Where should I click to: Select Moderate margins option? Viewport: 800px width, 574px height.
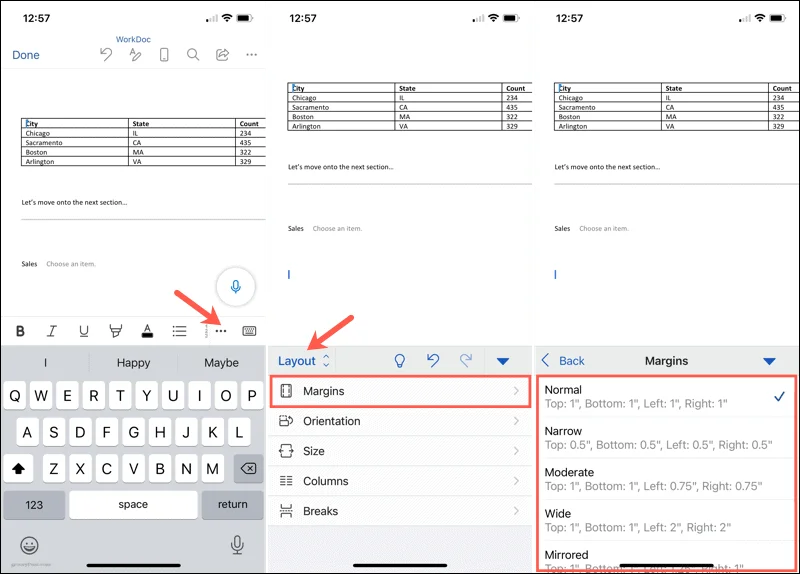coord(666,479)
